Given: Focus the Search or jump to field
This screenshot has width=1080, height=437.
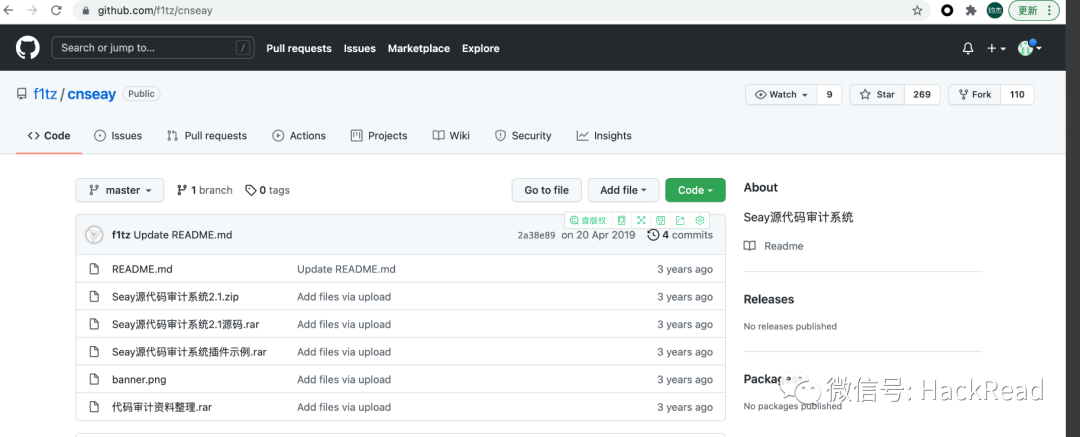Looking at the screenshot, I should (153, 48).
